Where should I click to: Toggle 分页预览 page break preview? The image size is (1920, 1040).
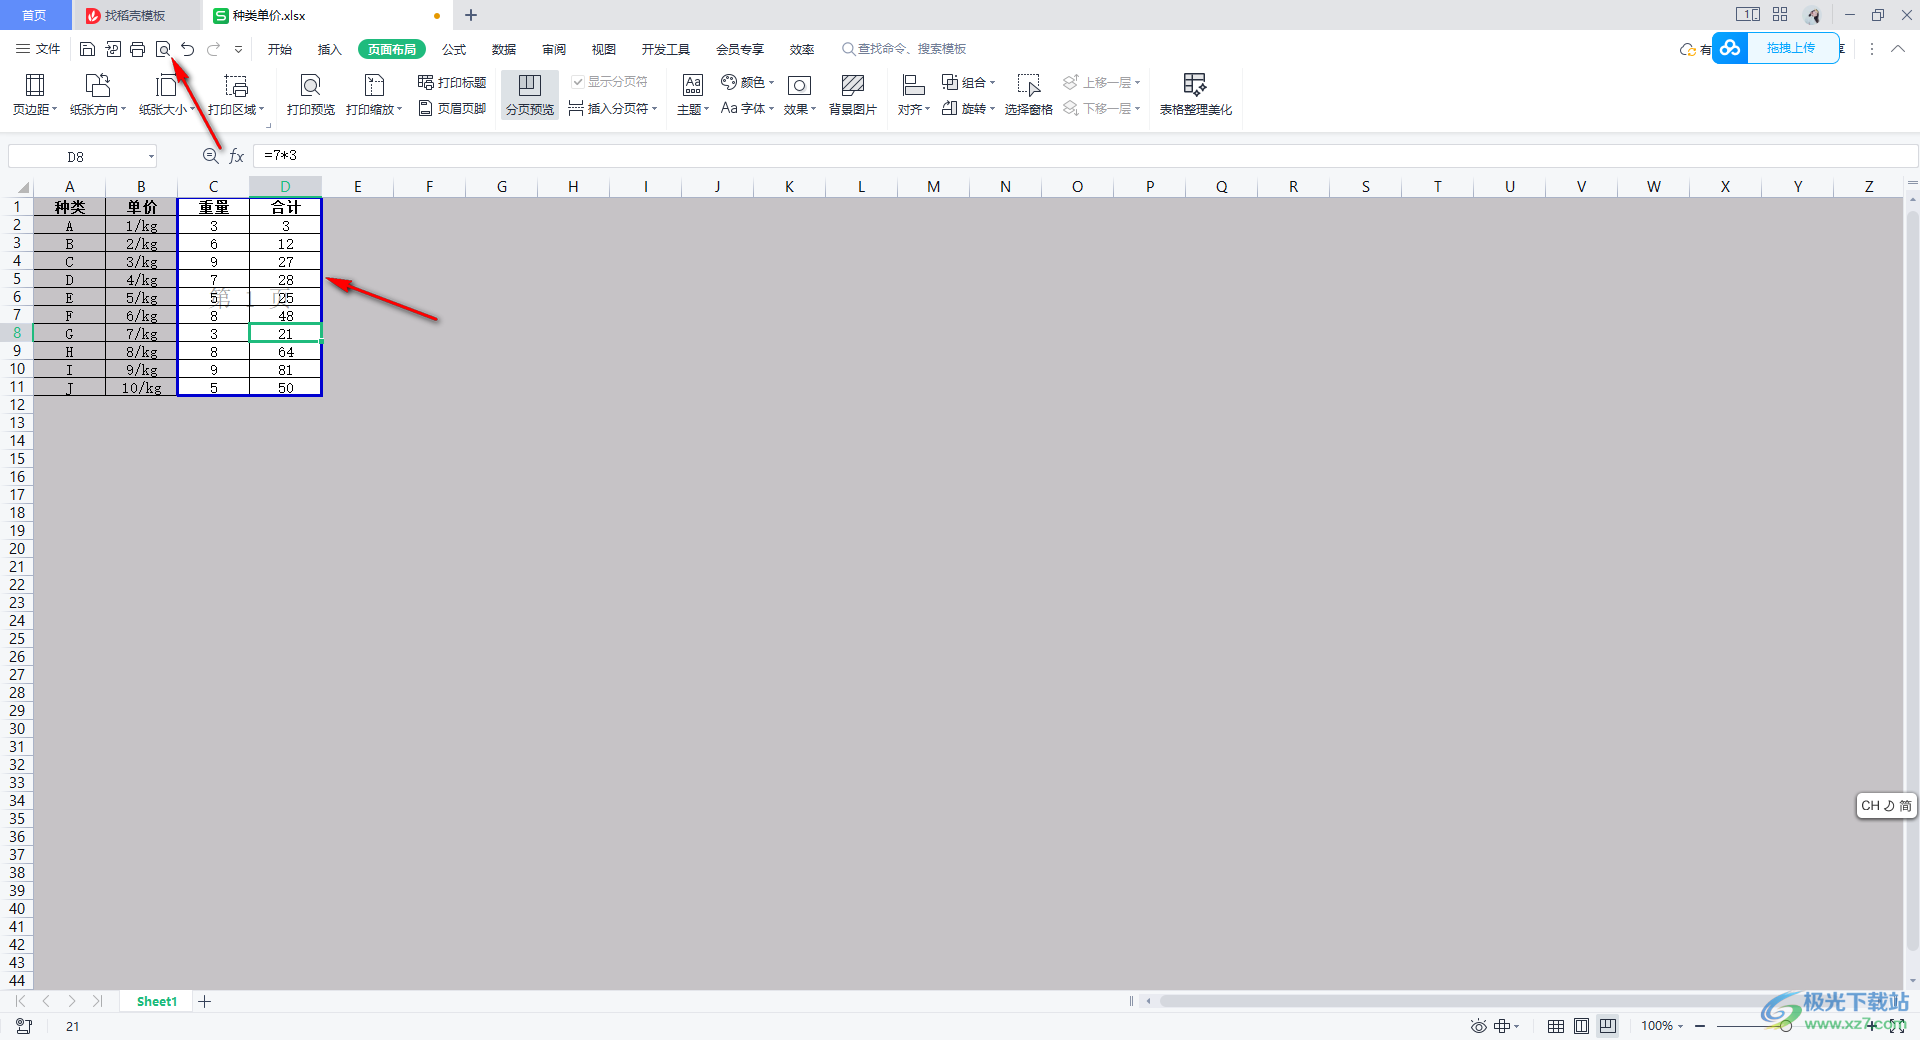[x=530, y=95]
